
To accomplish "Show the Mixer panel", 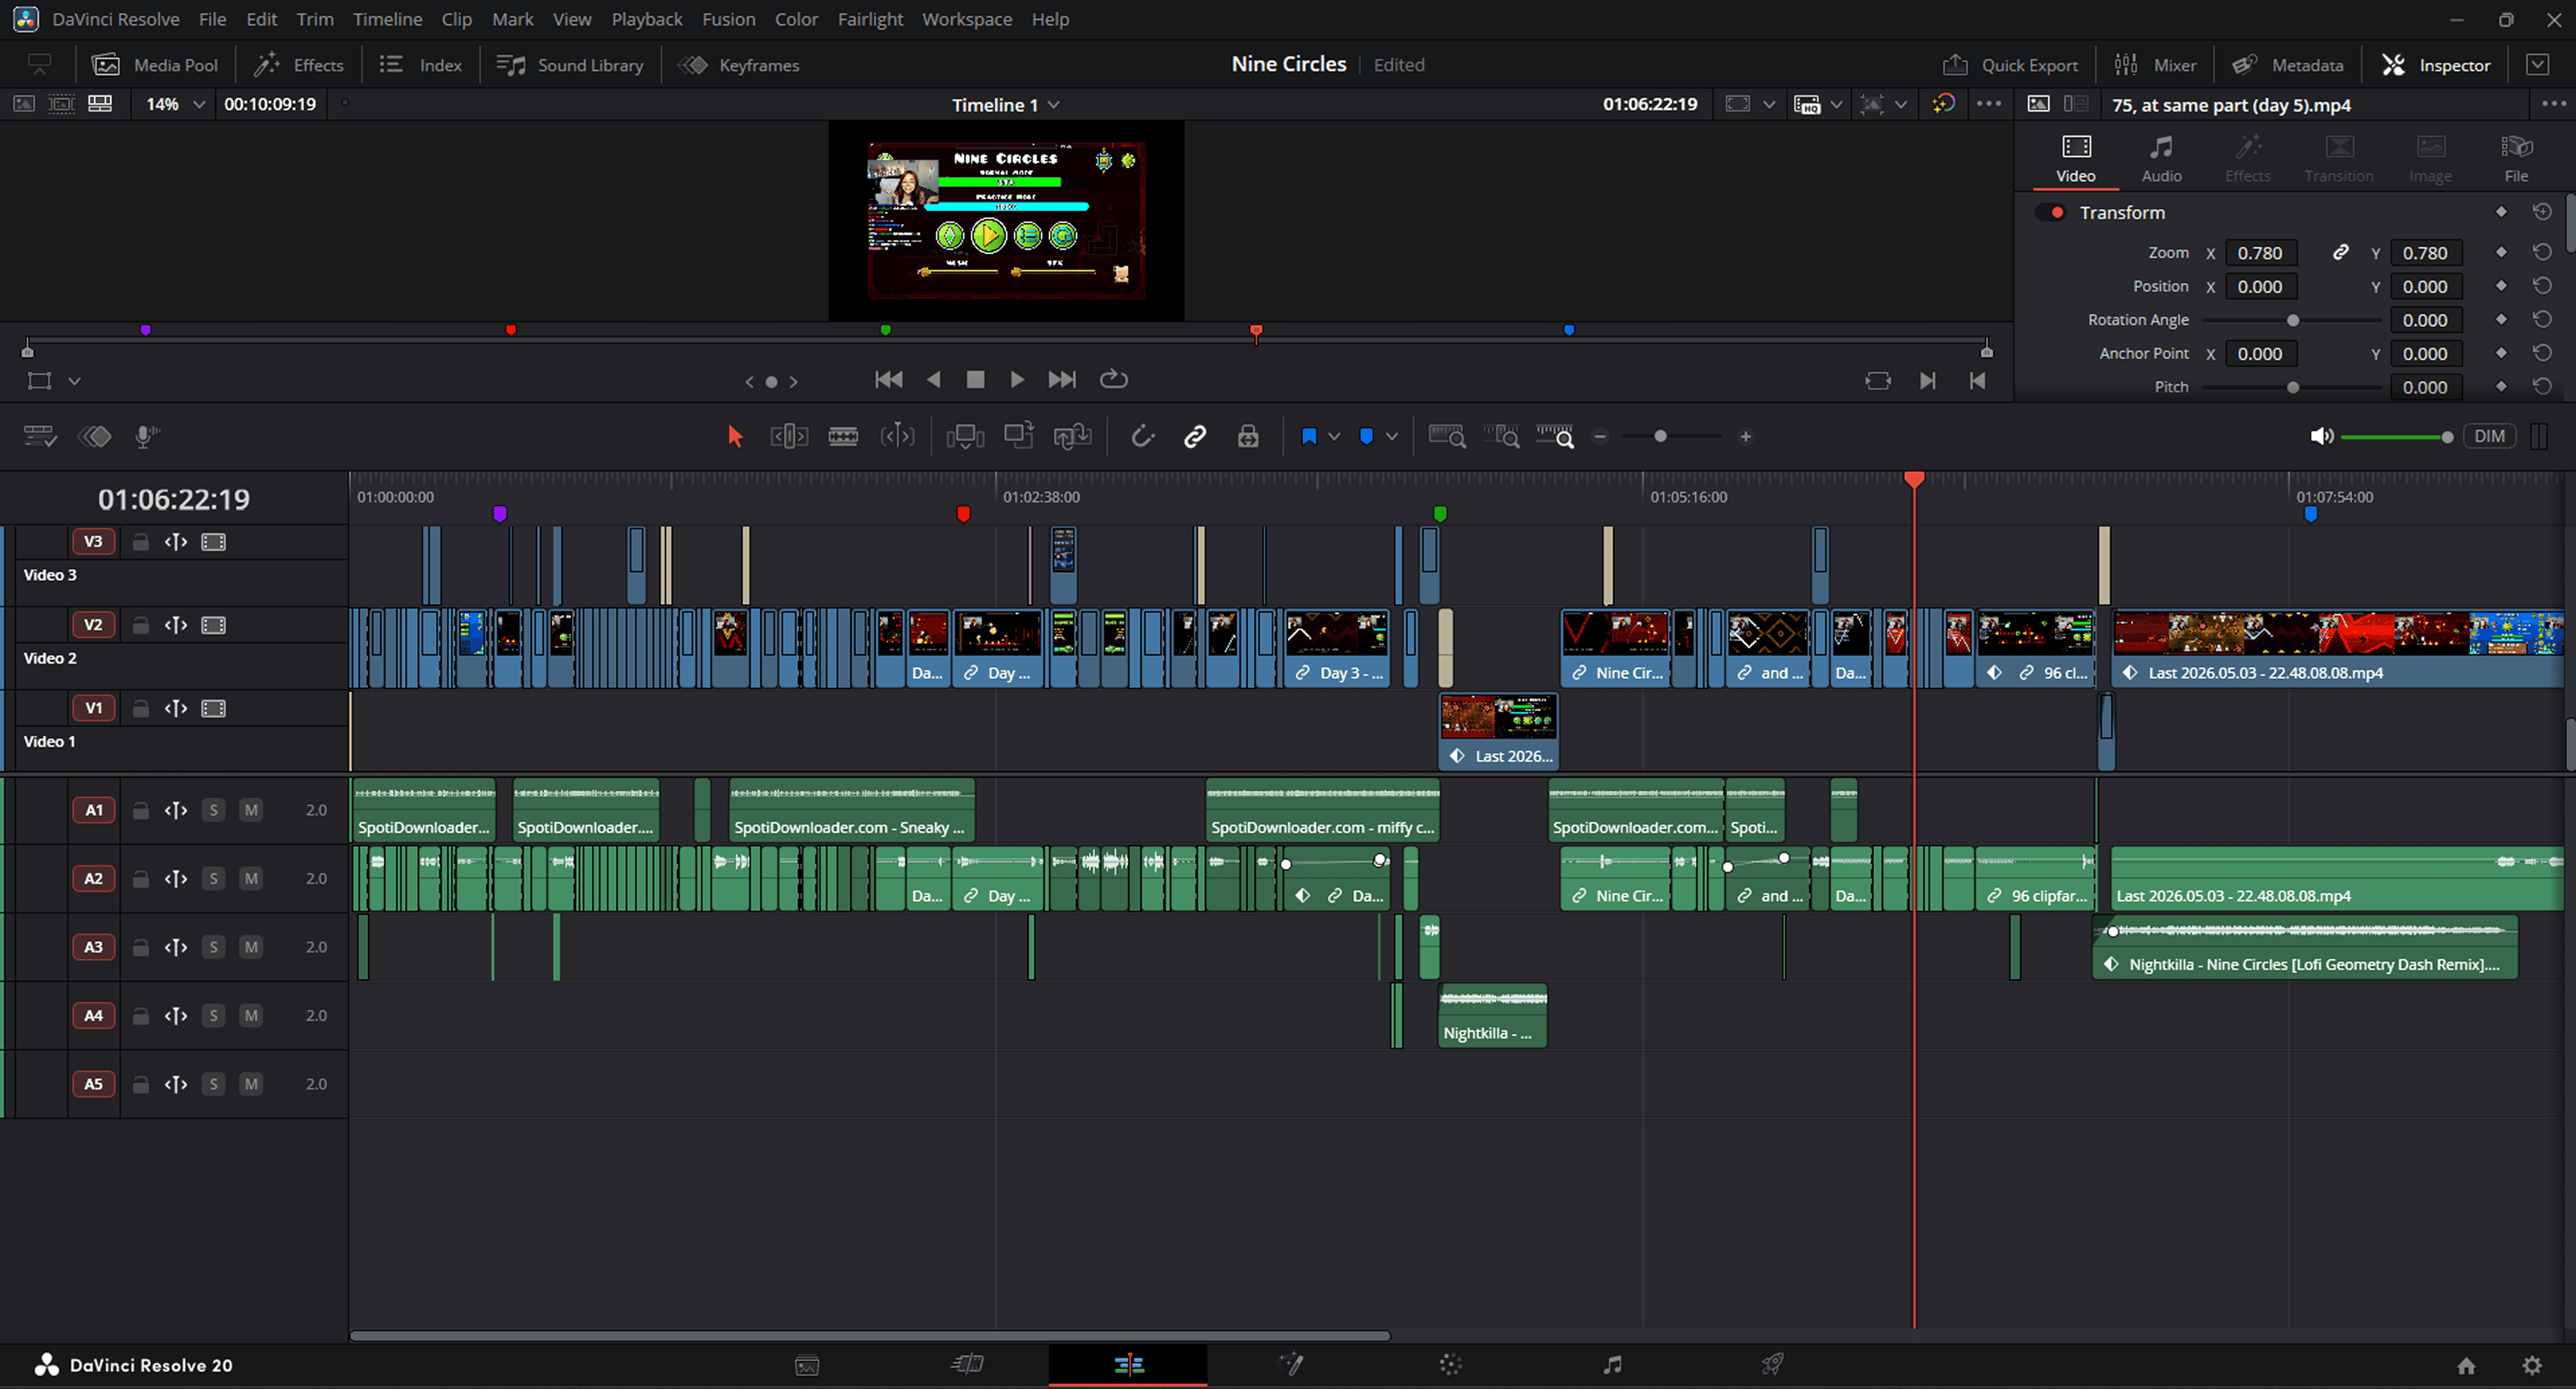I will point(2155,65).
